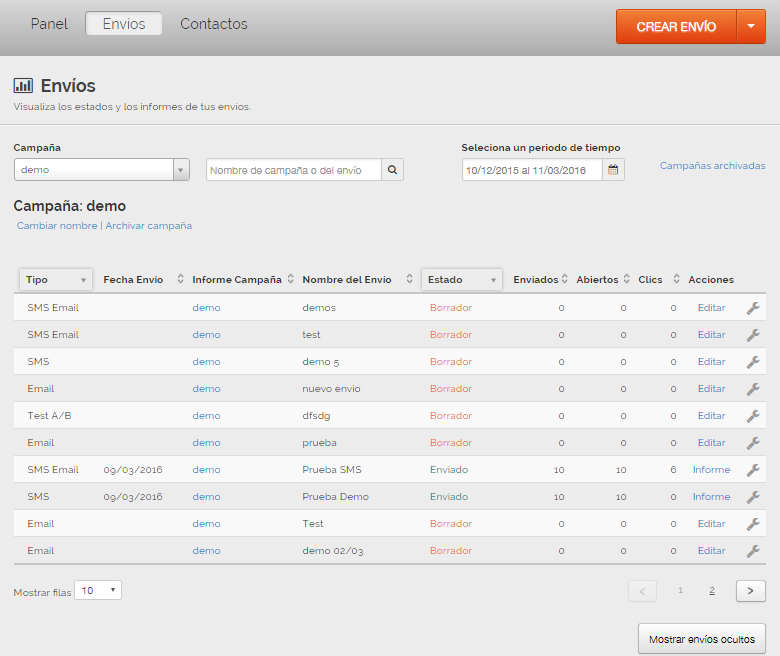Click Borrador status in test row
The width and height of the screenshot is (780, 656).
coord(451,335)
